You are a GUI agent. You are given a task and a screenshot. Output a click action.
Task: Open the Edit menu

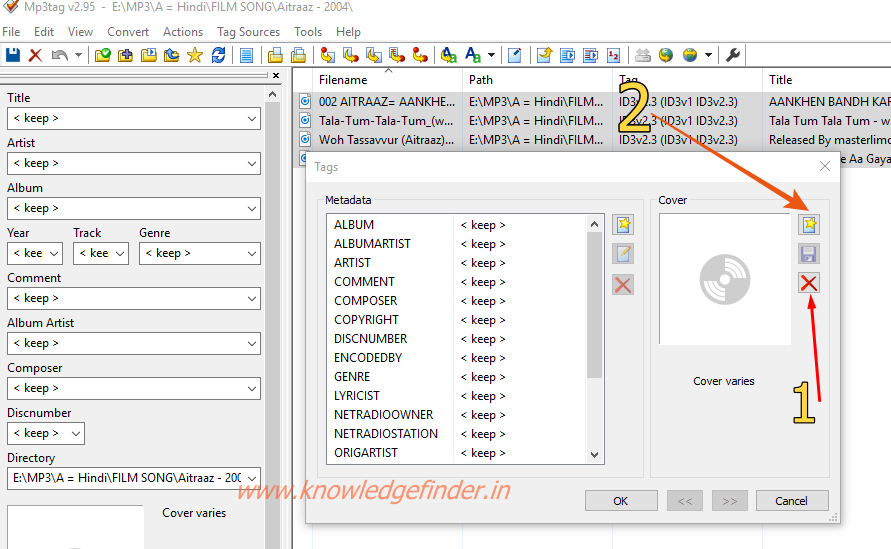[44, 32]
